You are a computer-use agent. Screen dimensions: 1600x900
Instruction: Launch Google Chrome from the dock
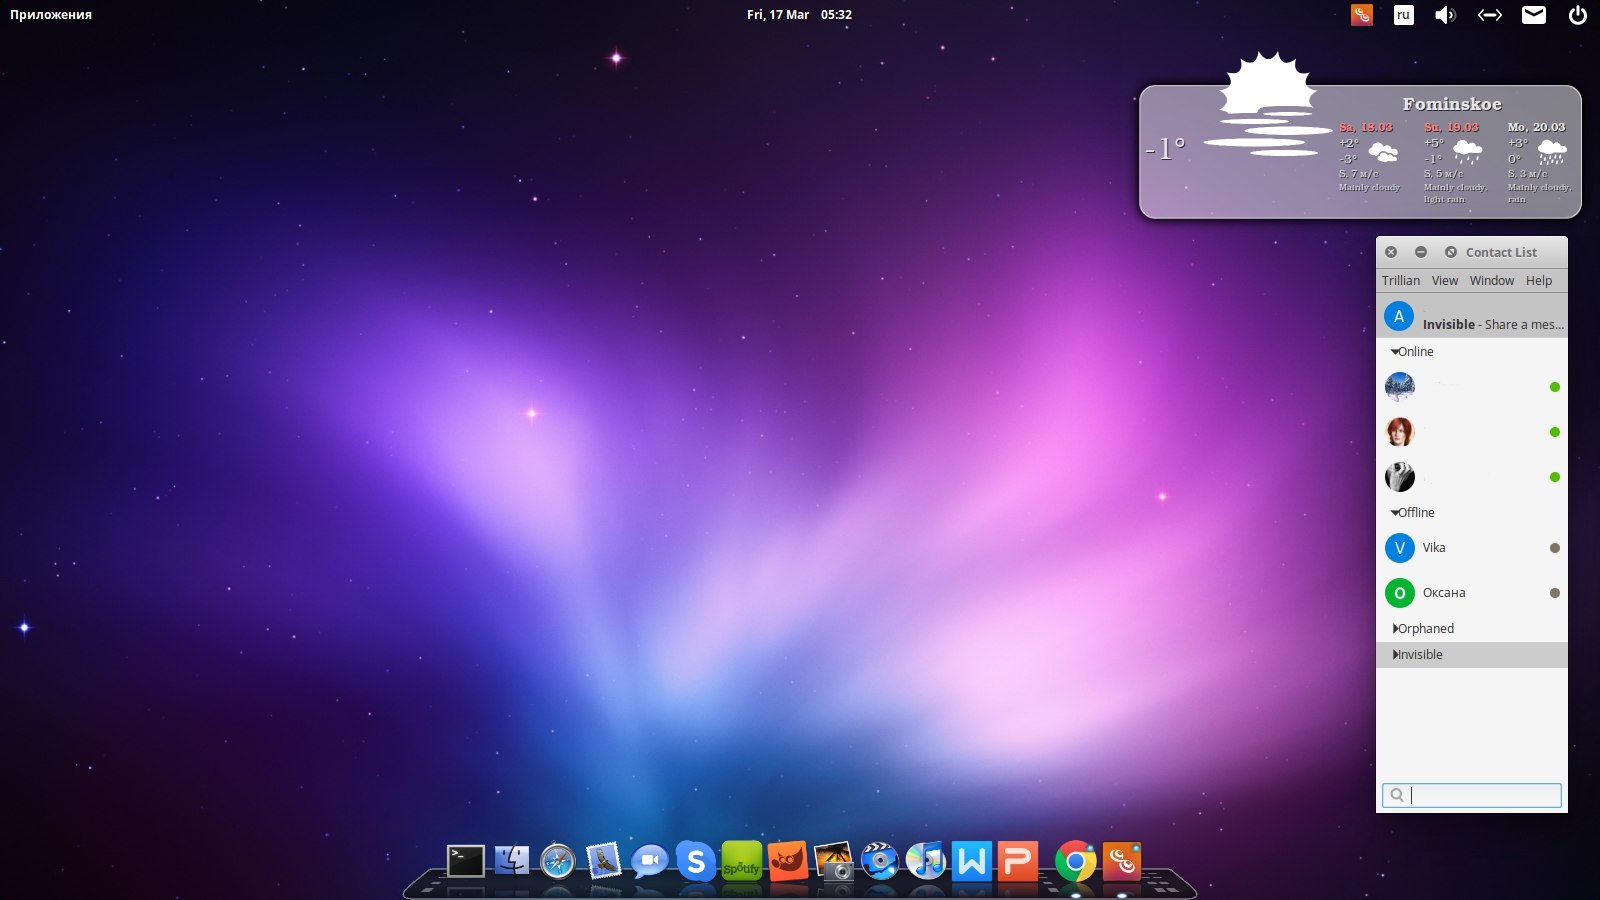pos(1075,861)
